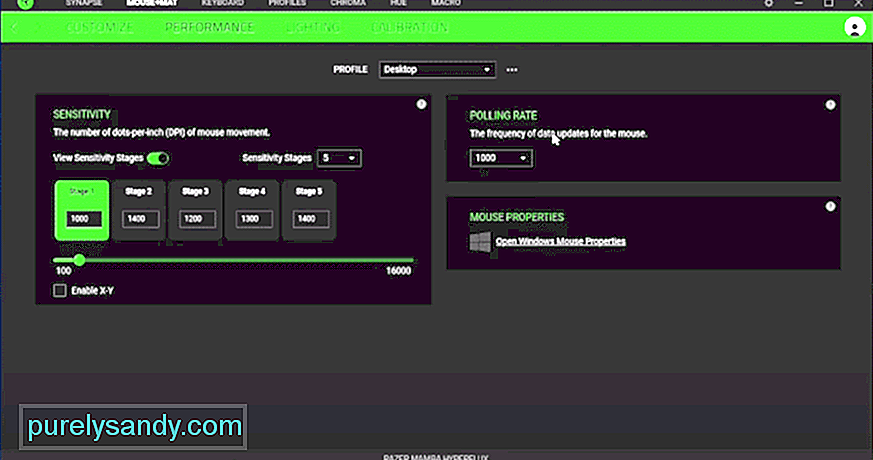The width and height of the screenshot is (873, 460).
Task: Click Stage 4 DPI value field
Action: (x=254, y=219)
